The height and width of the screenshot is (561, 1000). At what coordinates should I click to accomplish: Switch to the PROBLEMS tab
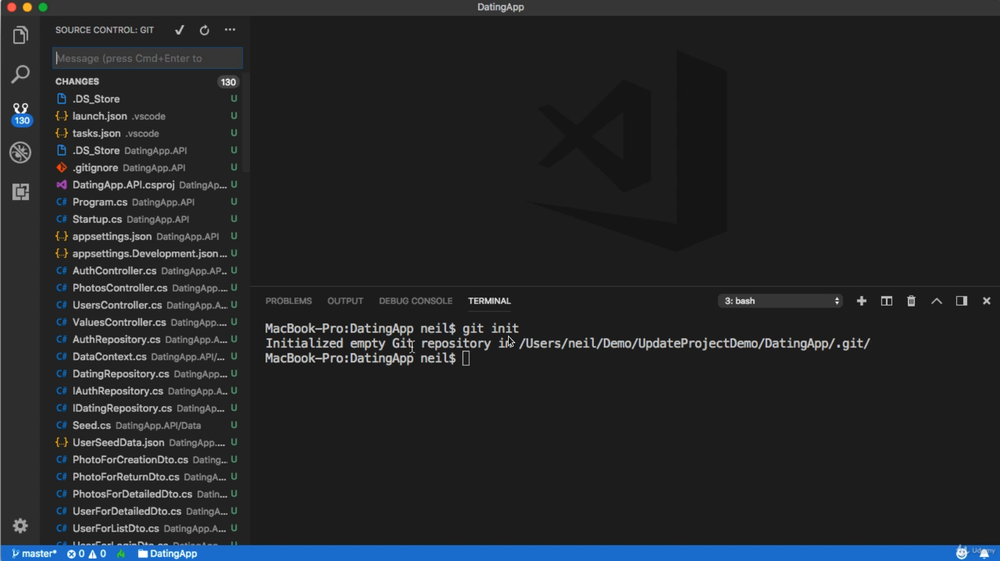coord(288,301)
